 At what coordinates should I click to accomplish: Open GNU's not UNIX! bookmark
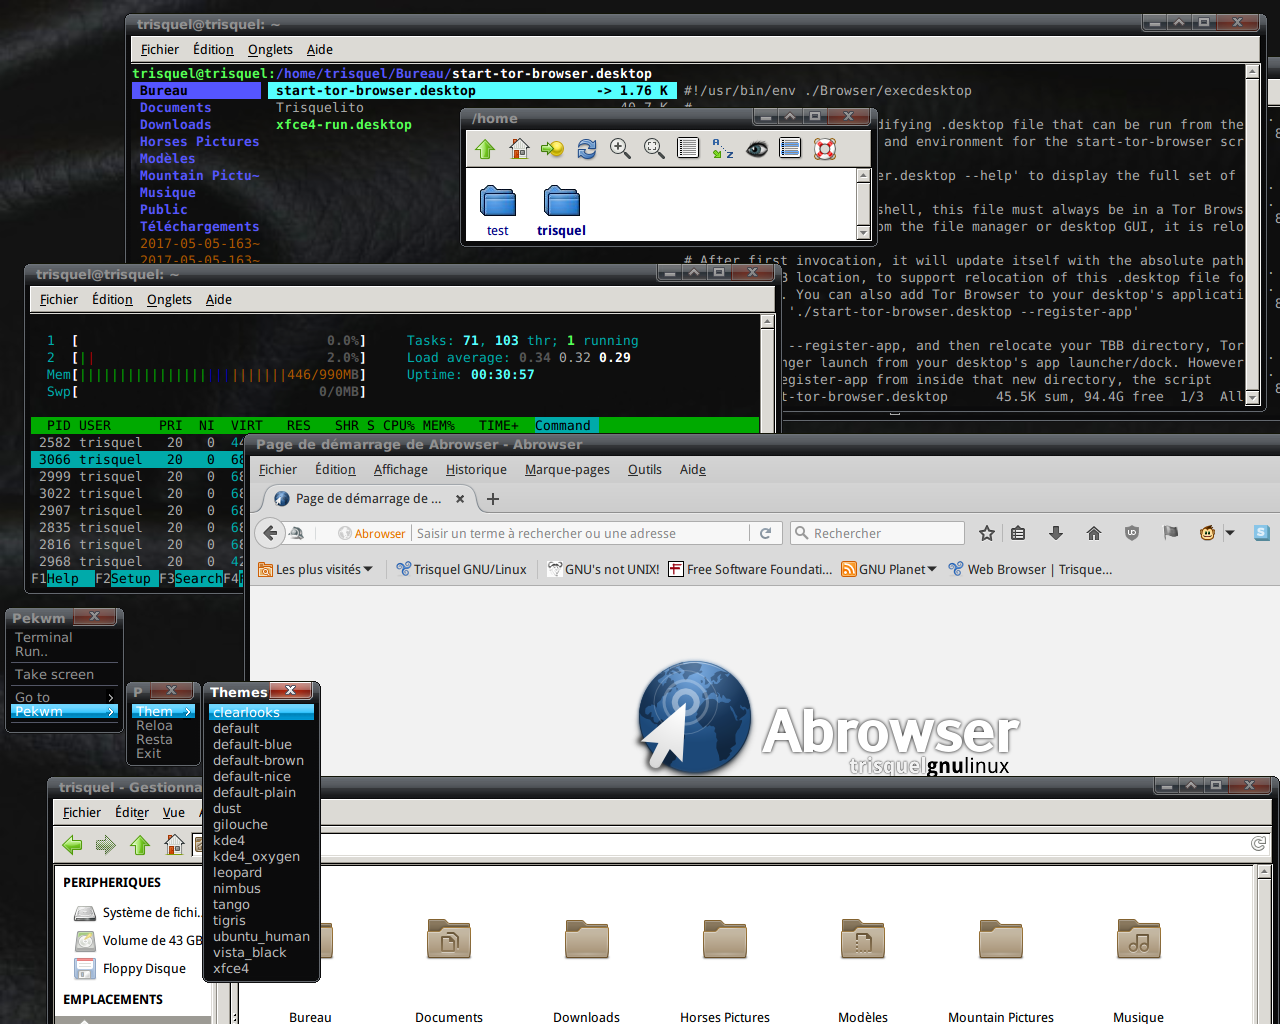(603, 569)
